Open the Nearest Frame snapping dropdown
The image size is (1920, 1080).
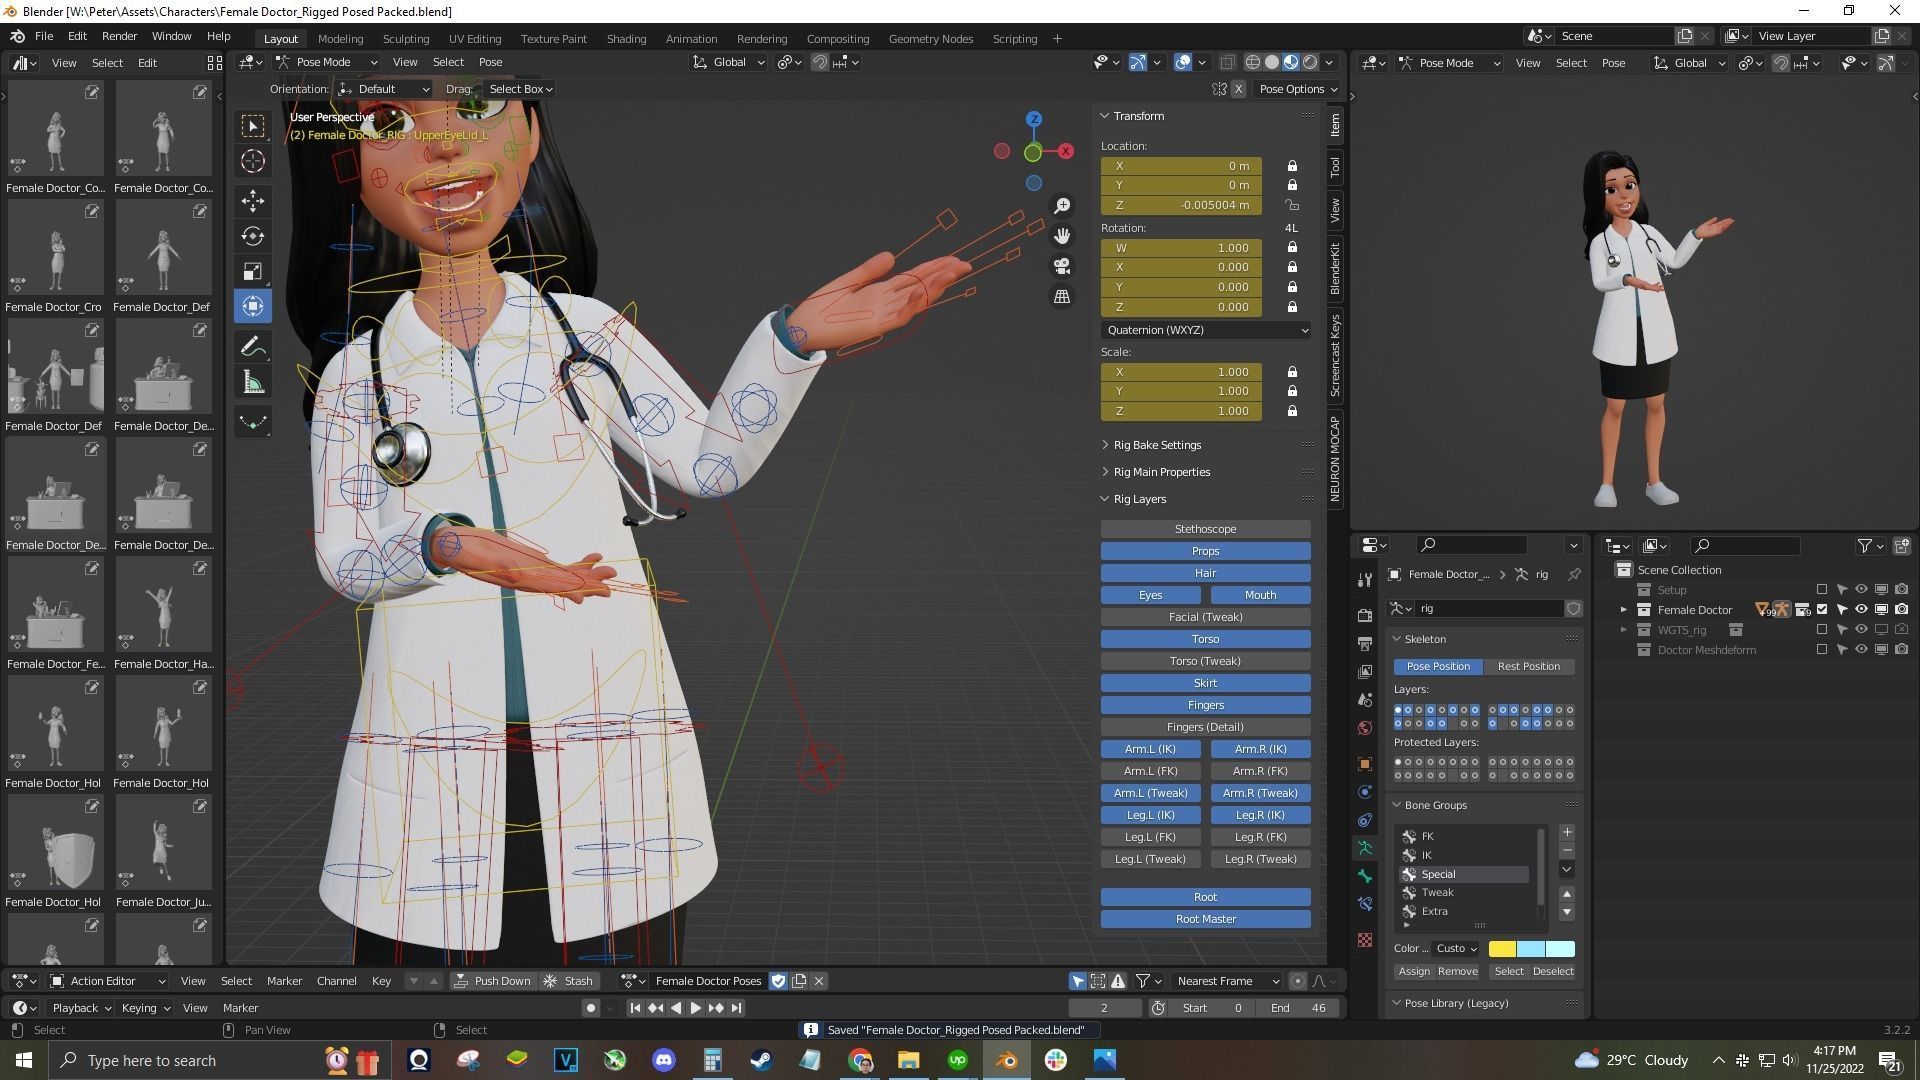(x=1228, y=981)
